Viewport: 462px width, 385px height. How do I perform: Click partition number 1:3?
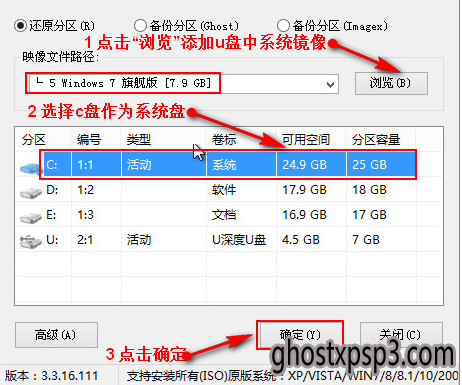85,215
